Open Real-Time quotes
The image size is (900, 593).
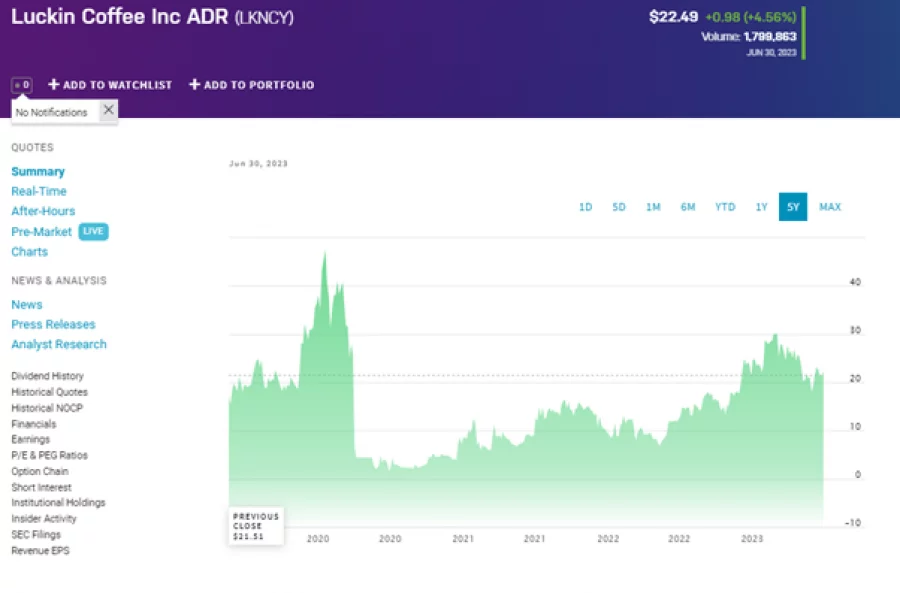tap(38, 191)
